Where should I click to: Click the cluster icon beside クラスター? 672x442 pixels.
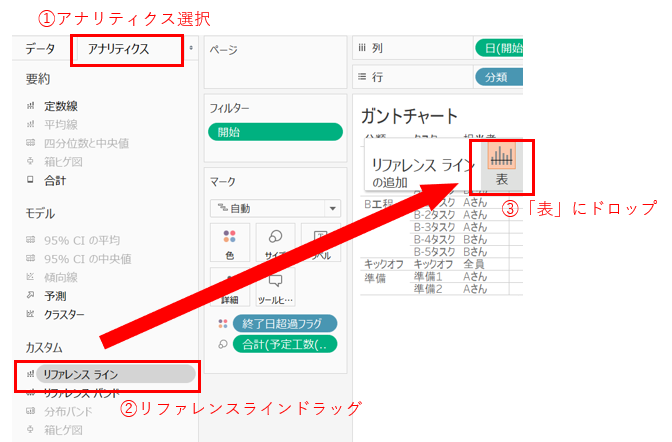(30, 314)
